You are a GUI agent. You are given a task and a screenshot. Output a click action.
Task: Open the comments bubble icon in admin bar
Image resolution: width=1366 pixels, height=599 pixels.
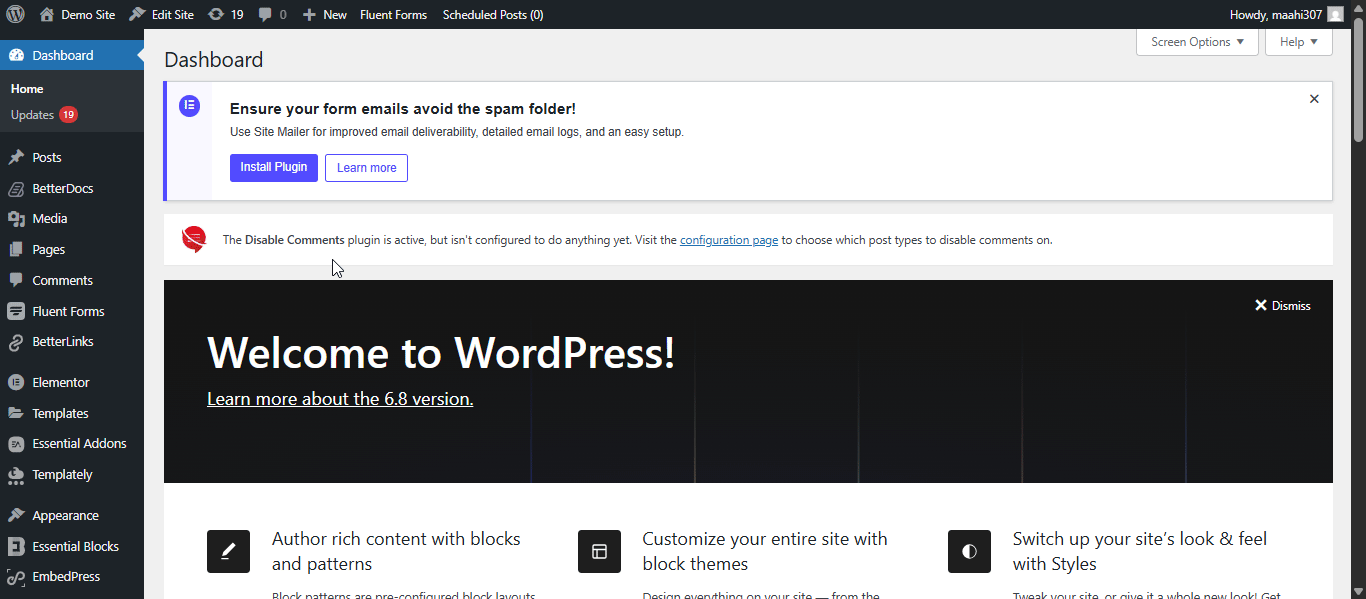(265, 15)
